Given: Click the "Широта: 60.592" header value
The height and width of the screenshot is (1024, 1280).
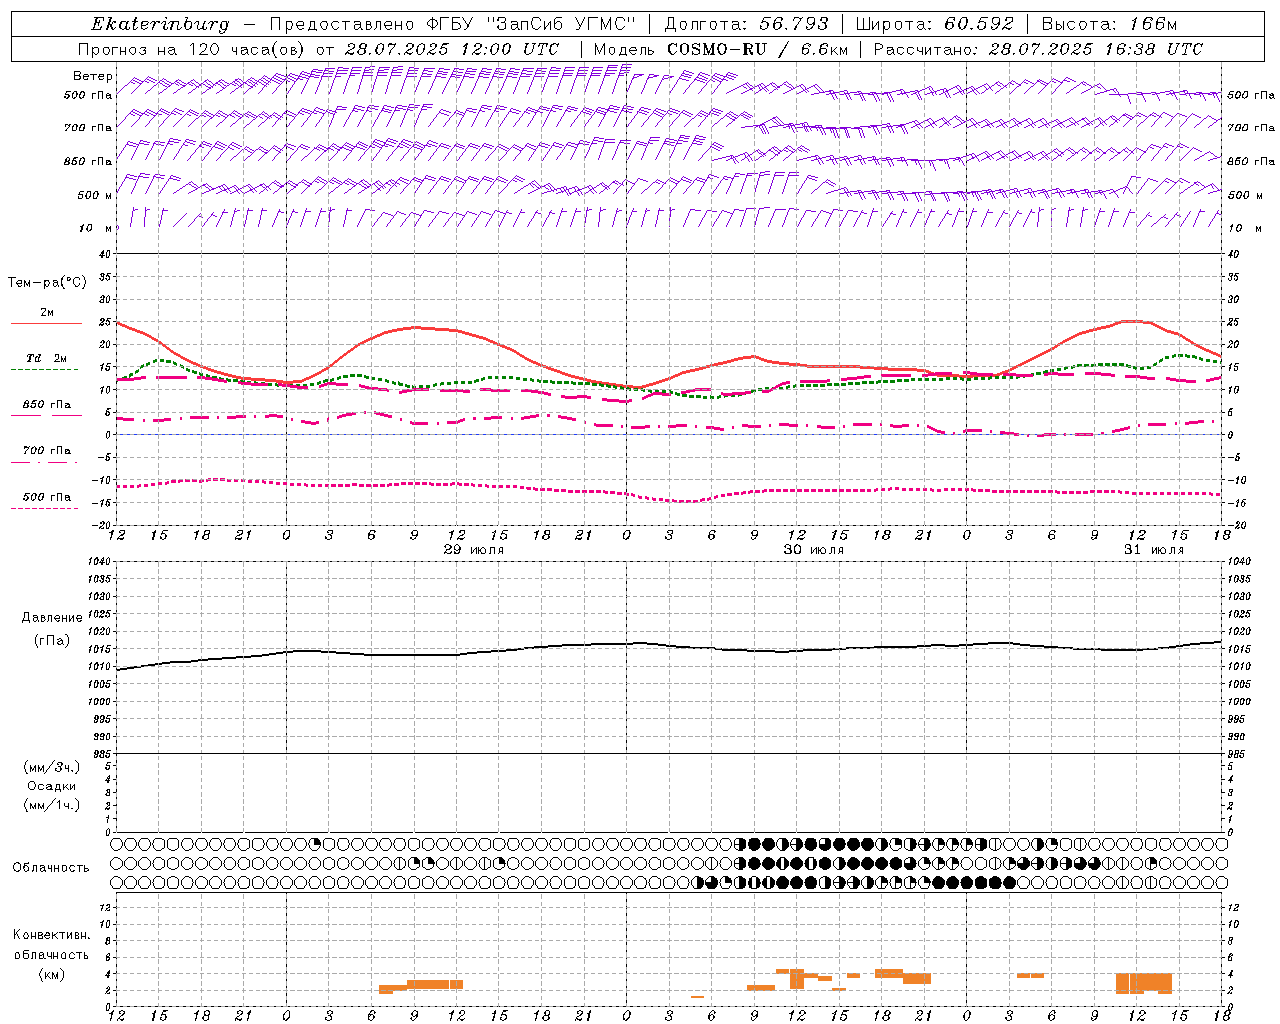Looking at the screenshot, I should coord(934,24).
